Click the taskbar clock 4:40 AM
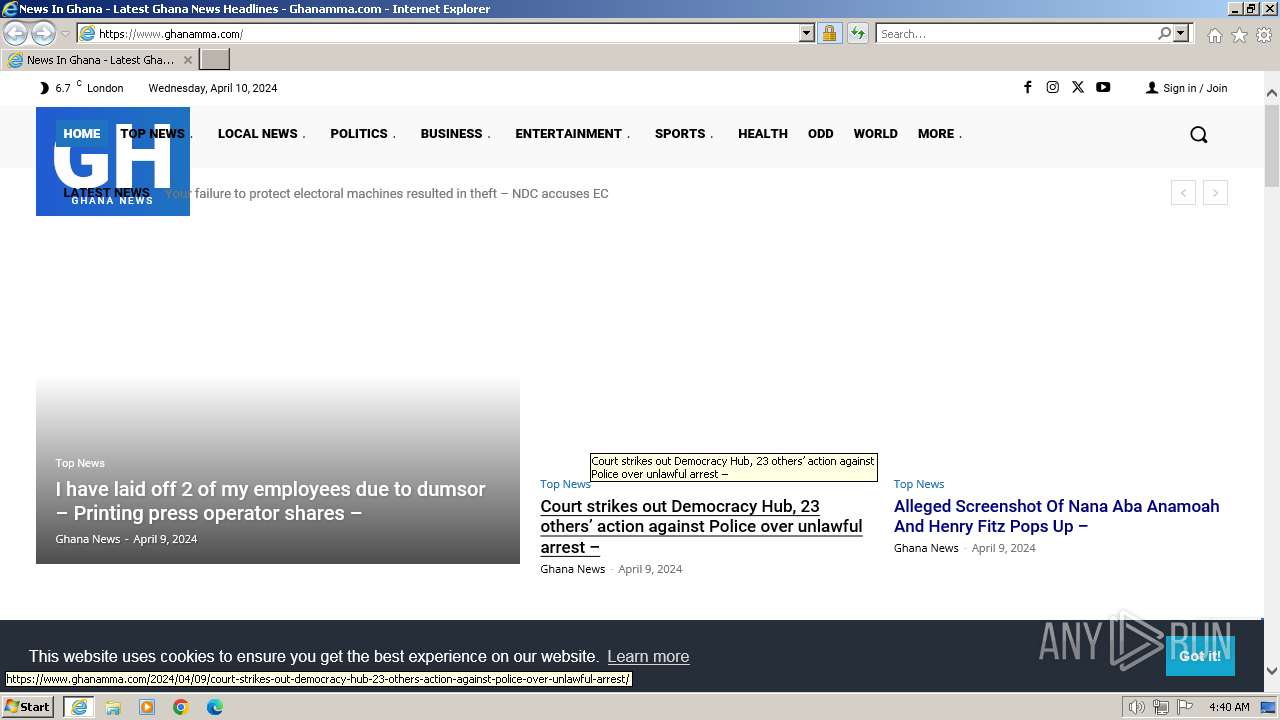The width and height of the screenshot is (1280, 720). 1229,707
